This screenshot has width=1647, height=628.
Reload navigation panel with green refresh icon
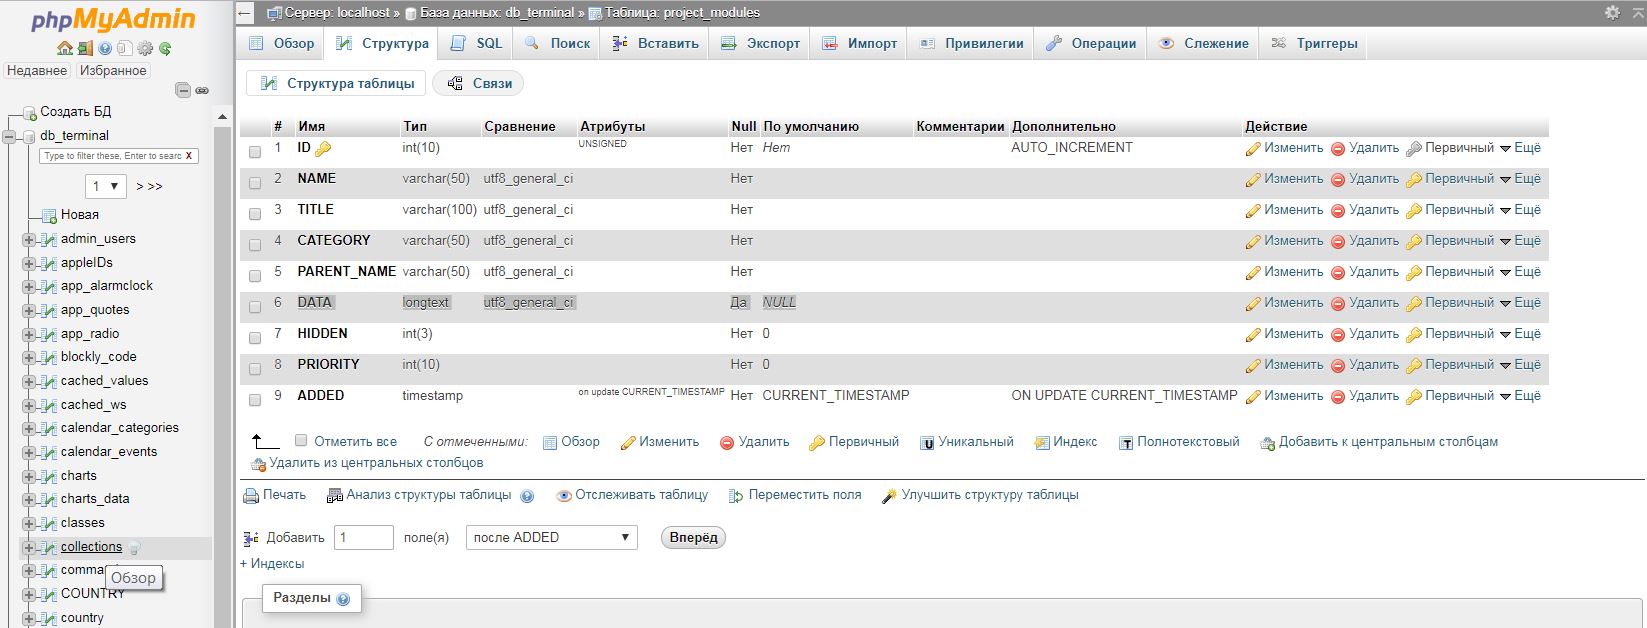point(165,48)
